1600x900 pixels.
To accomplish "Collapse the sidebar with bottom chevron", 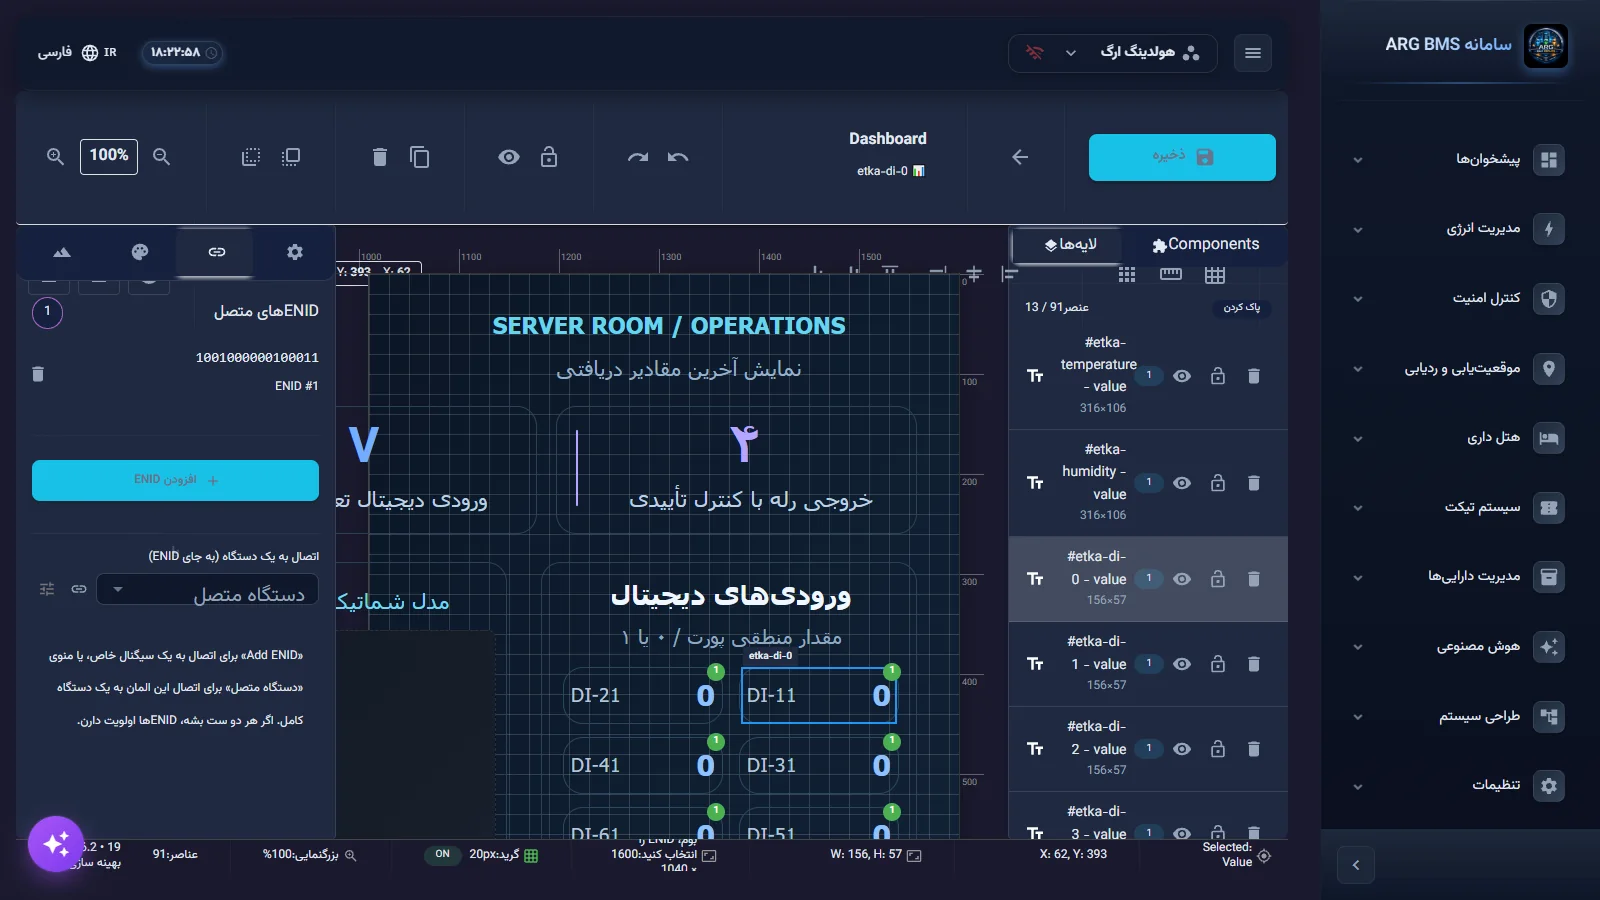I will point(1356,865).
